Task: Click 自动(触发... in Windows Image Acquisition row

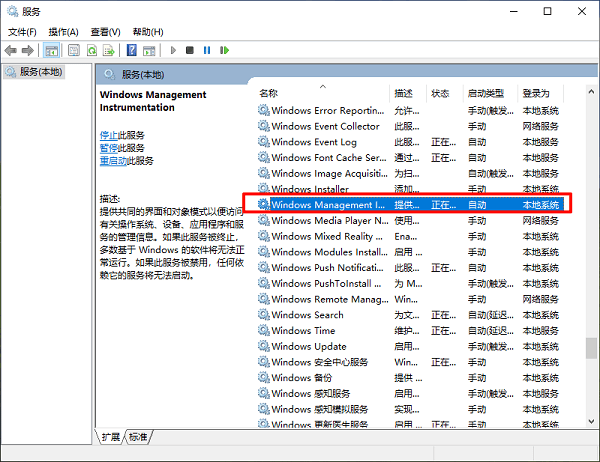Action: pos(491,173)
